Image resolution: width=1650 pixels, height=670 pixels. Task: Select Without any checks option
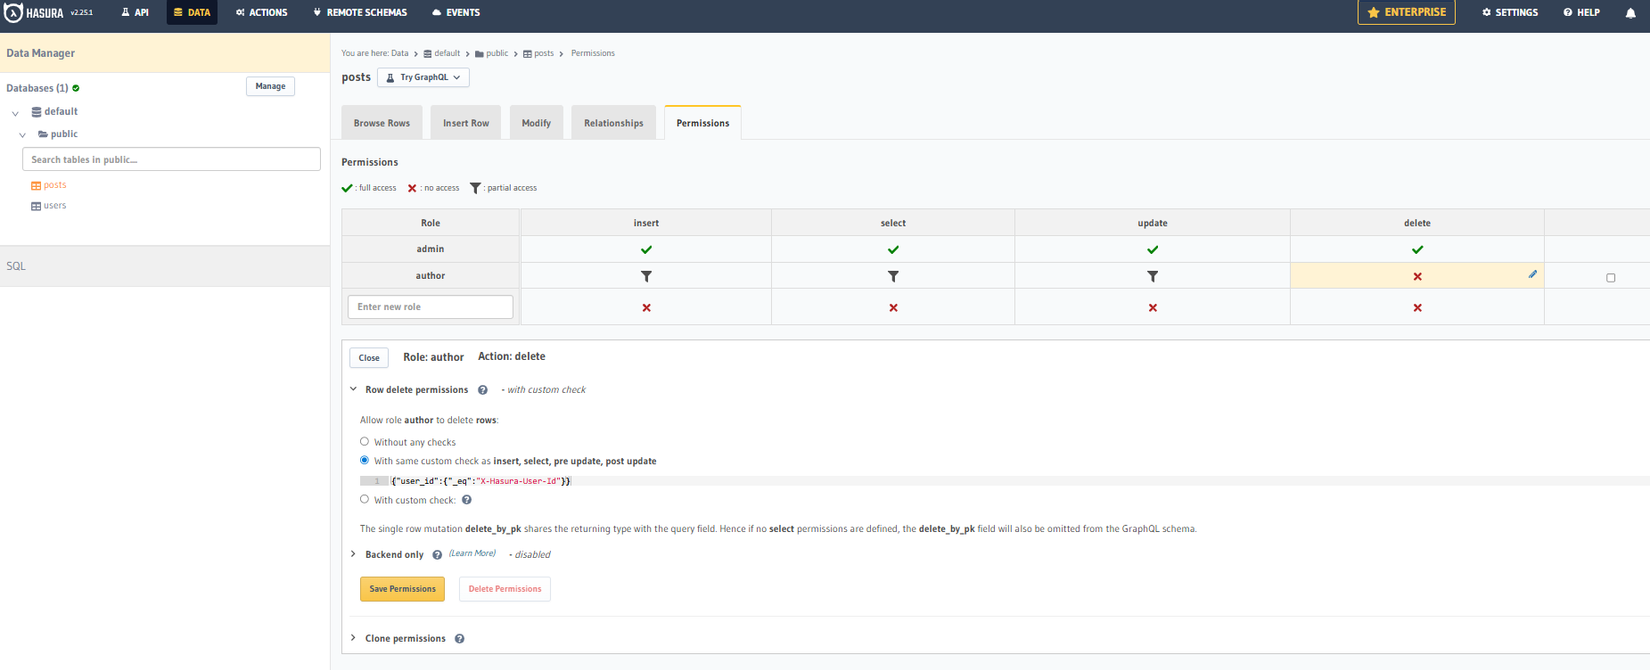[364, 441]
